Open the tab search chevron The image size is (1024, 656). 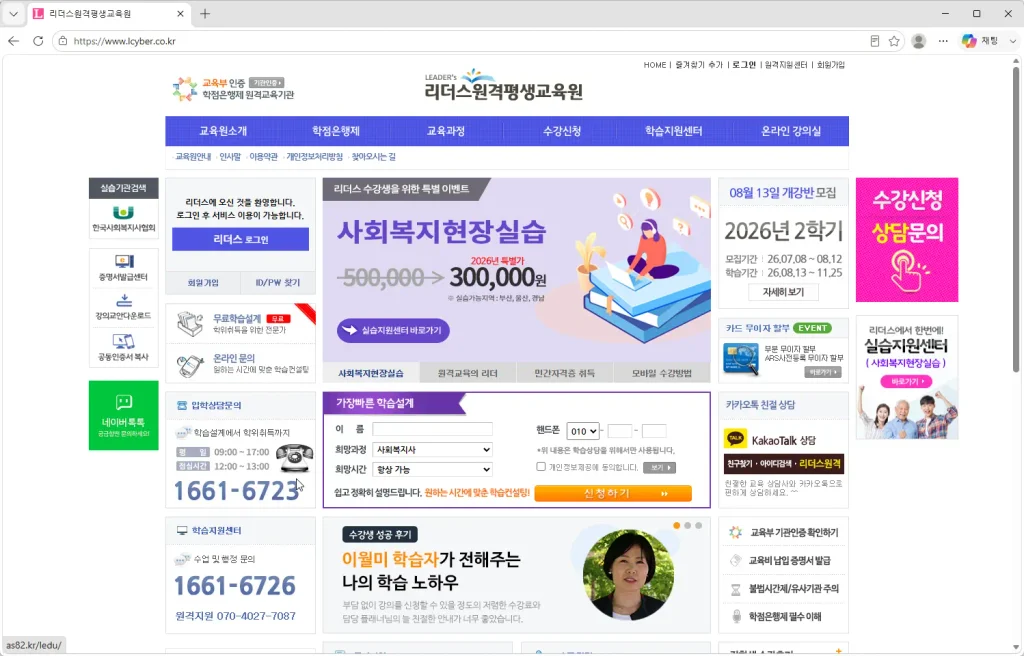[13, 14]
